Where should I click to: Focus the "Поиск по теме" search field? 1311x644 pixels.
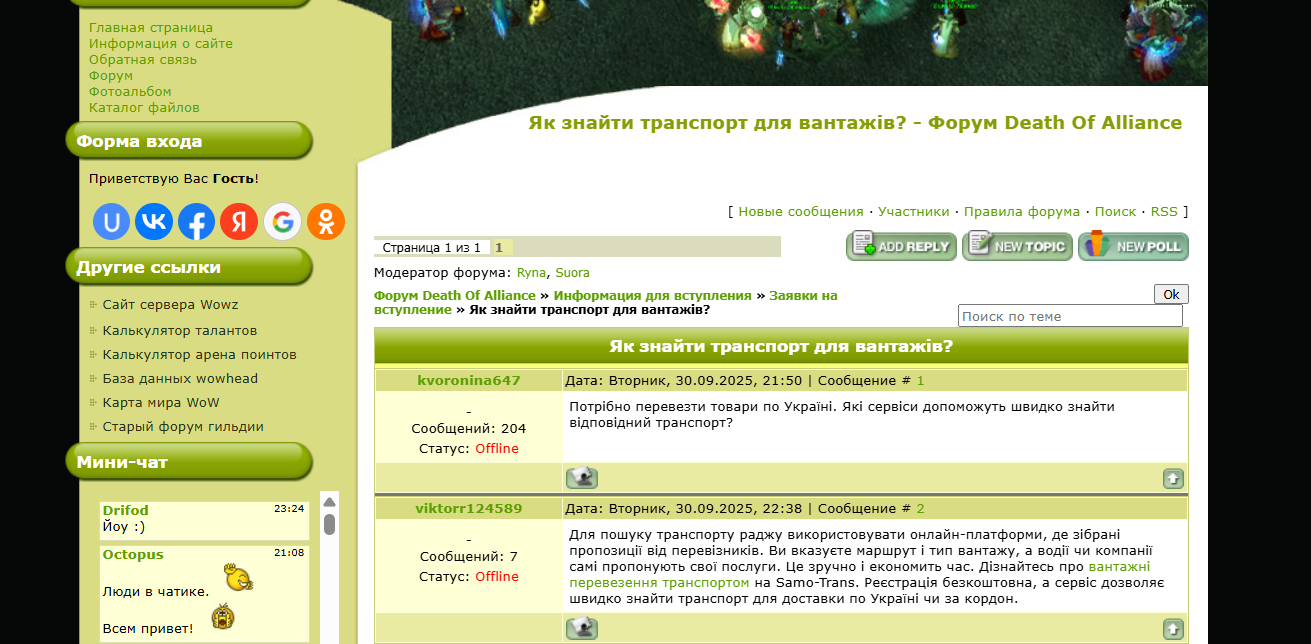click(1069, 316)
